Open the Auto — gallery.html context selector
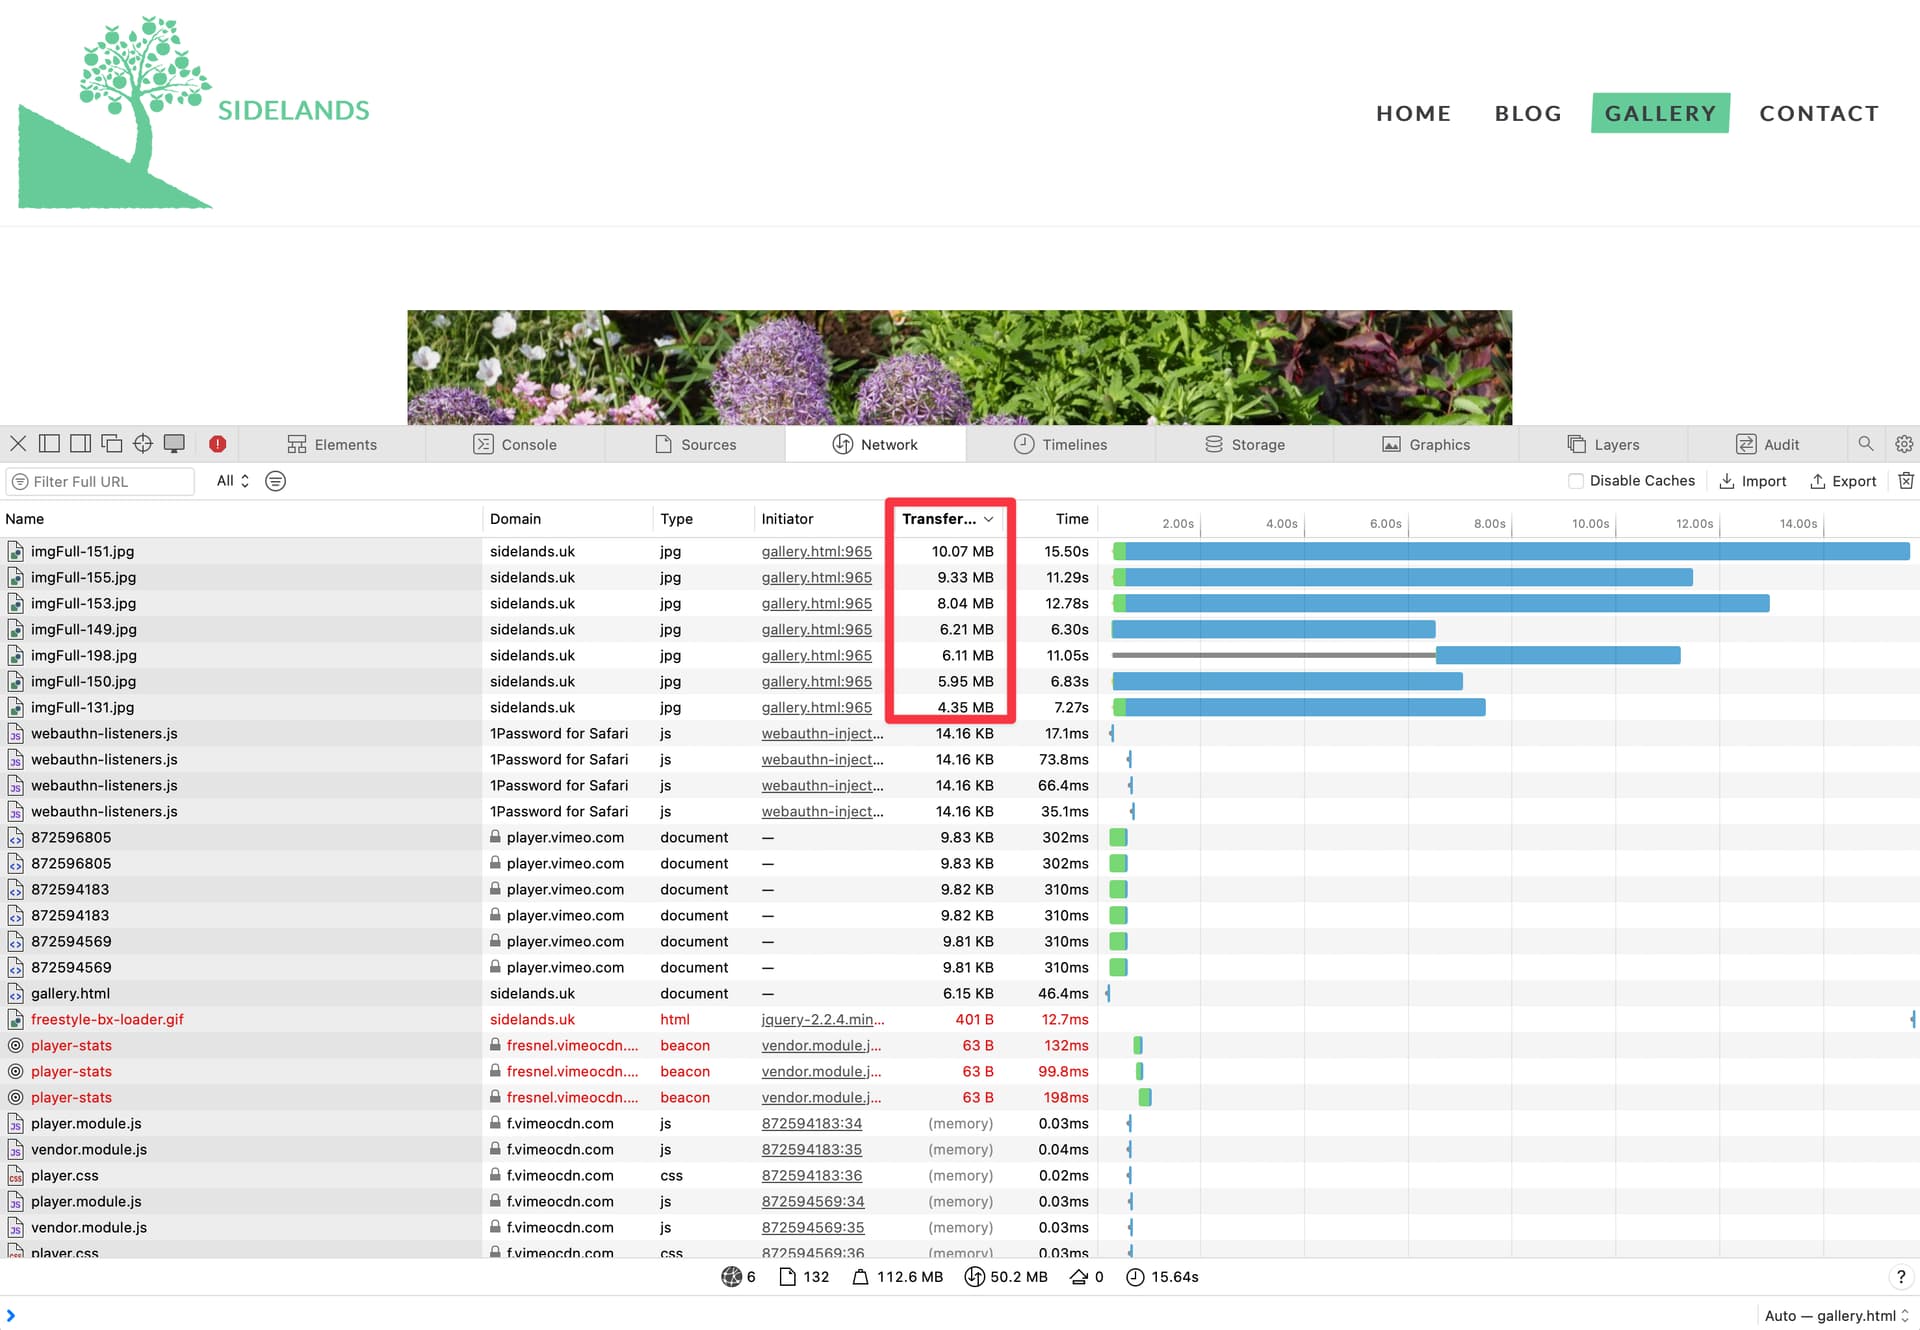Viewport: 1920px width, 1330px height. (1837, 1316)
